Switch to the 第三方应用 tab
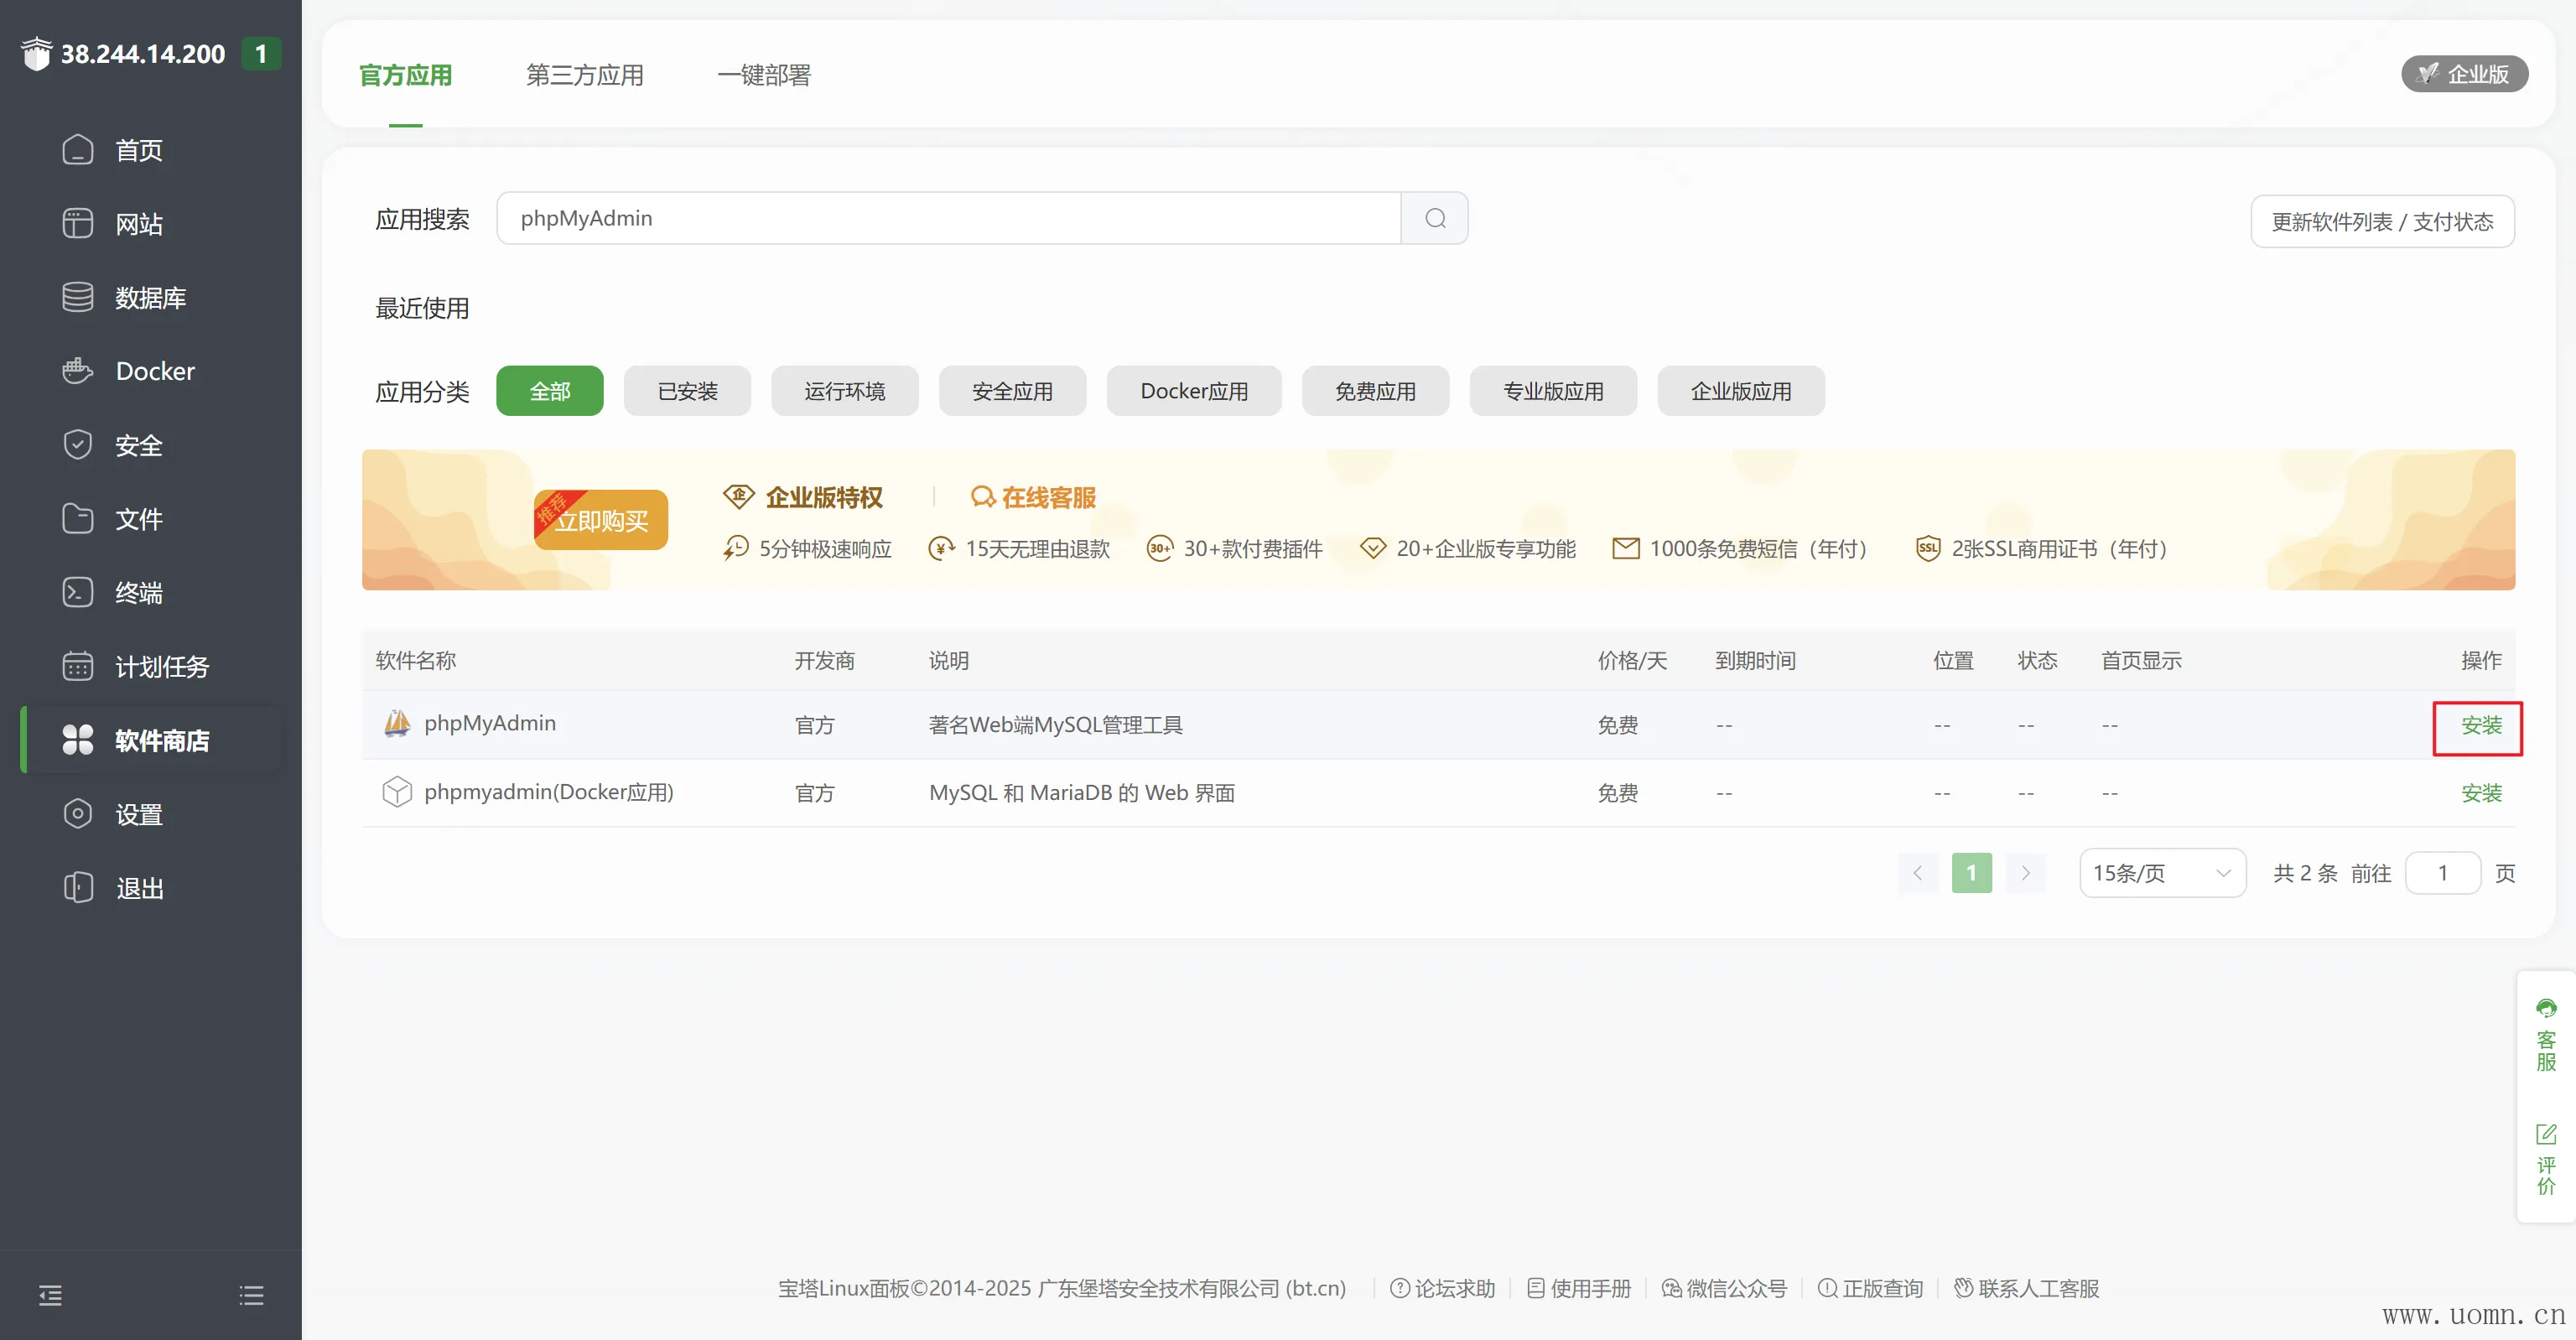The width and height of the screenshot is (2576, 1340). pos(584,75)
